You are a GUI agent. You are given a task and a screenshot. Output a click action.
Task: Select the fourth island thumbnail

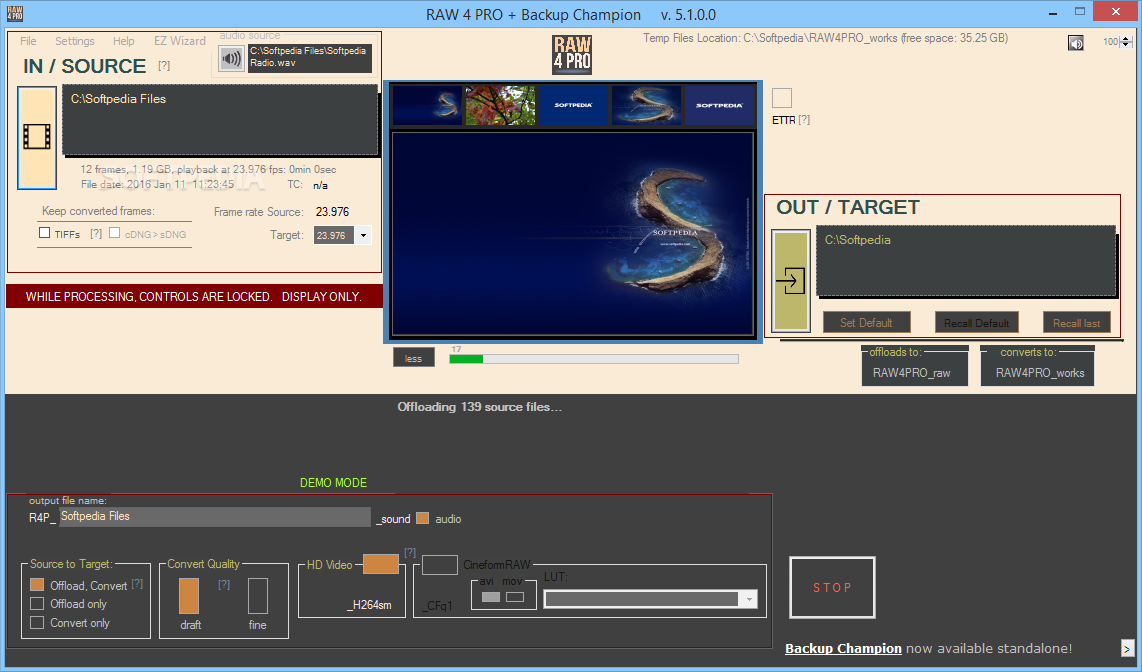(x=647, y=106)
